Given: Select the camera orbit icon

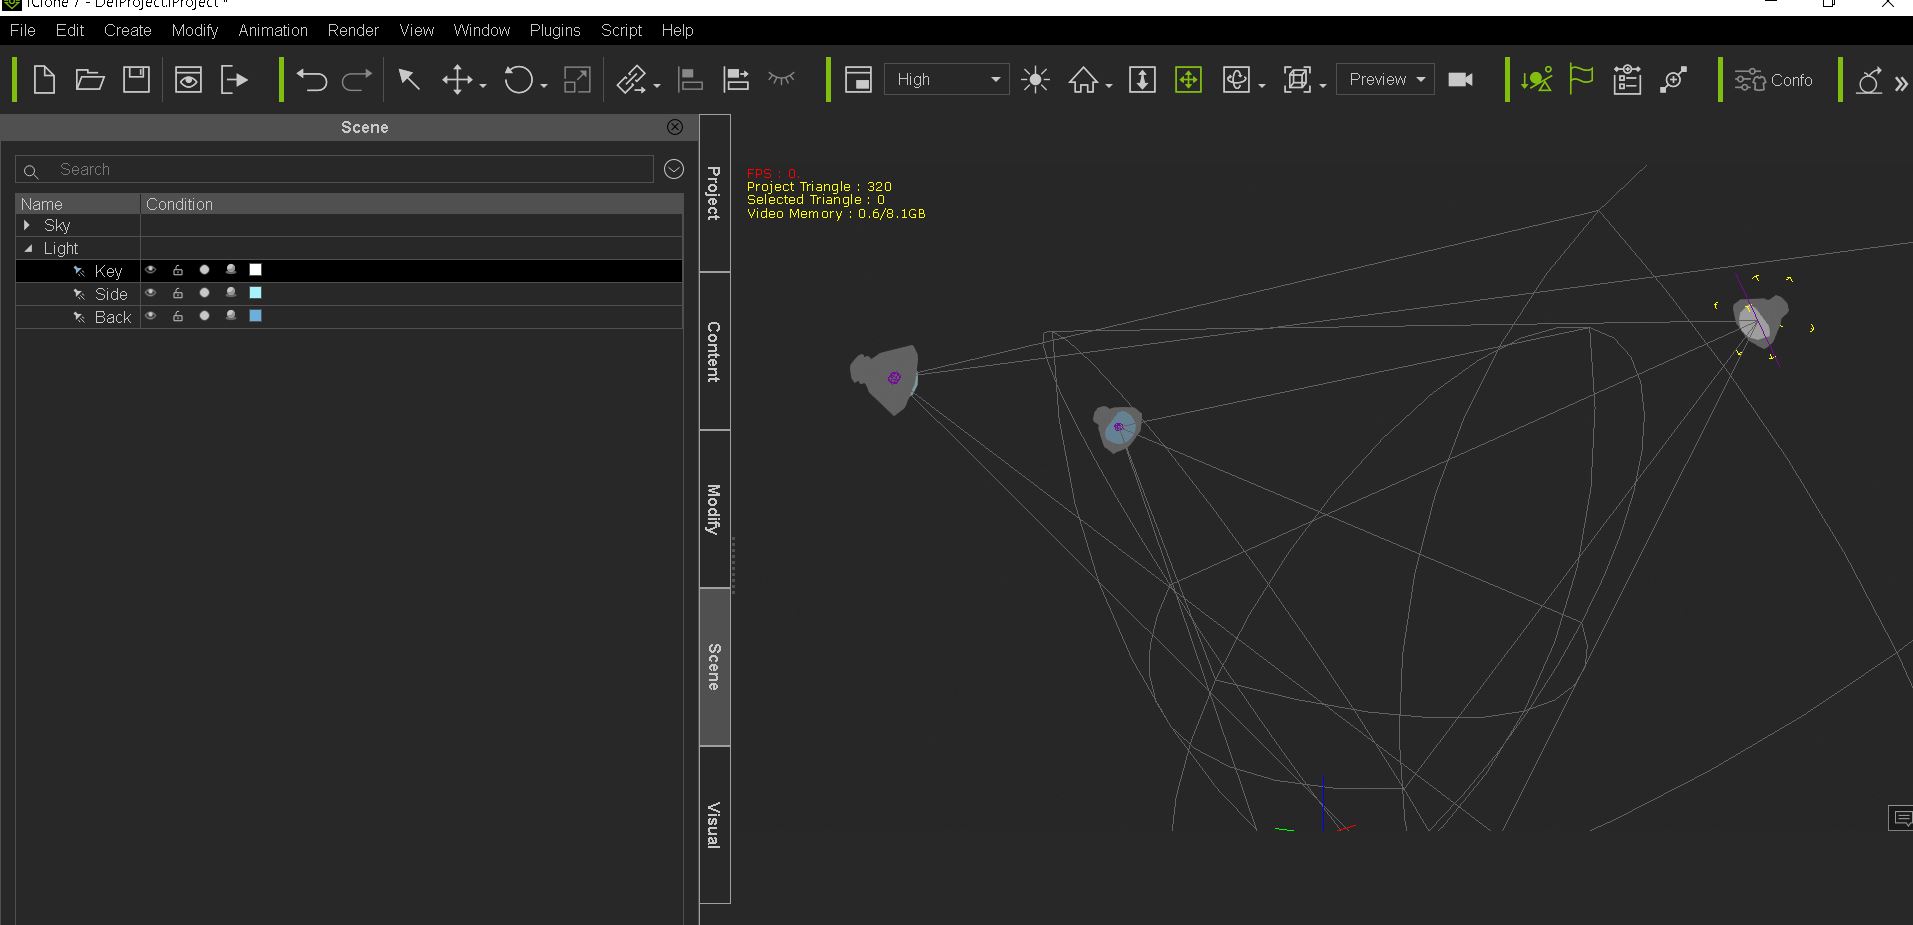Looking at the screenshot, I should tap(1237, 80).
